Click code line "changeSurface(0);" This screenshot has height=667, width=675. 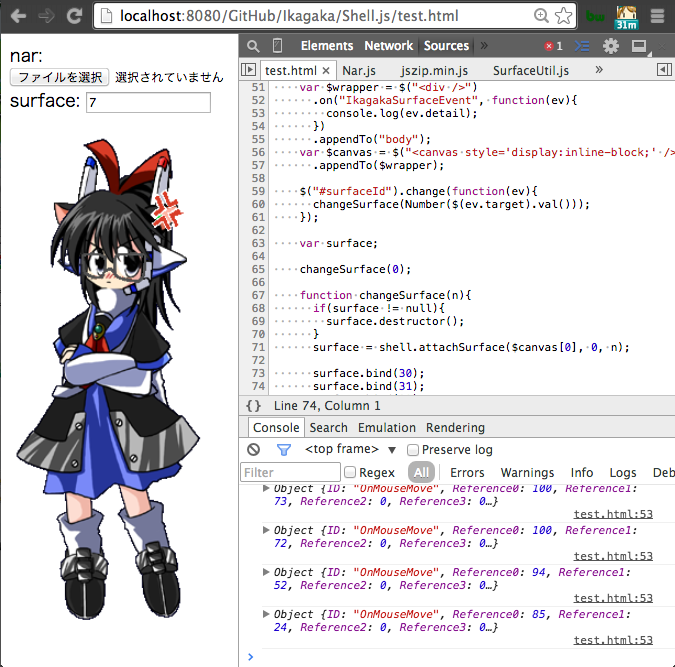coord(355,269)
